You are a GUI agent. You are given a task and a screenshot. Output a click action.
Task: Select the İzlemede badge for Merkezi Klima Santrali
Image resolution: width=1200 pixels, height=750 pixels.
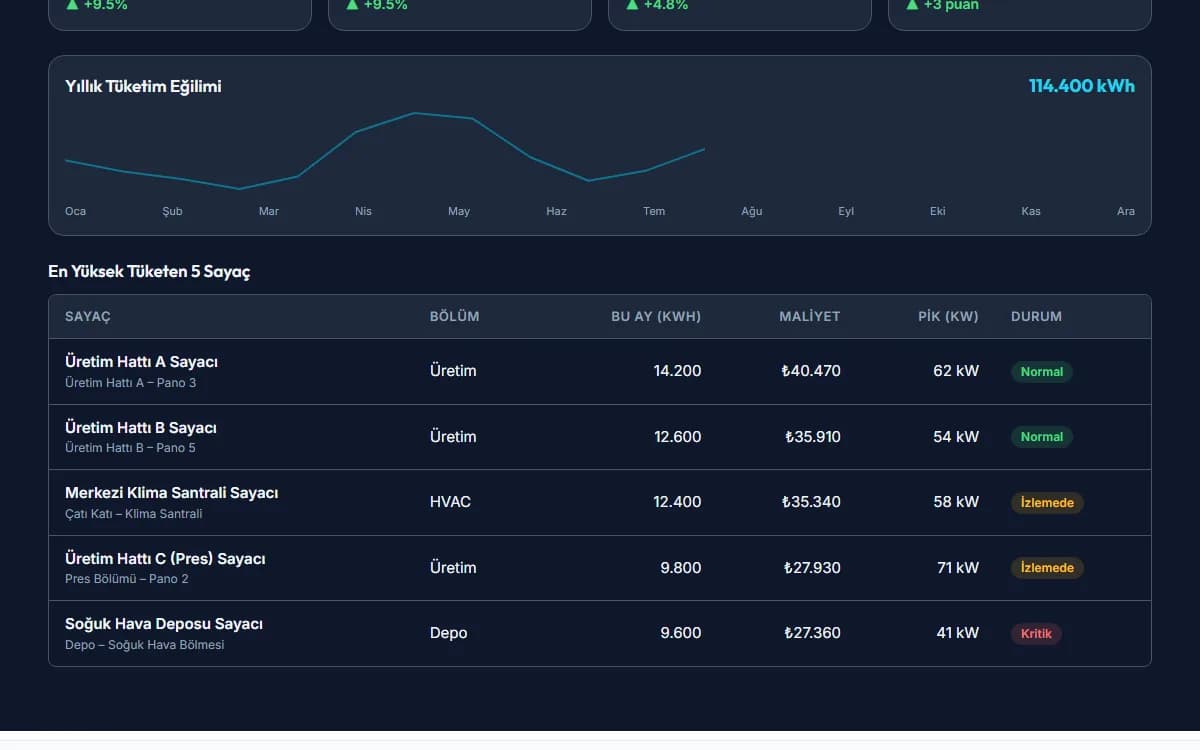tap(1047, 503)
